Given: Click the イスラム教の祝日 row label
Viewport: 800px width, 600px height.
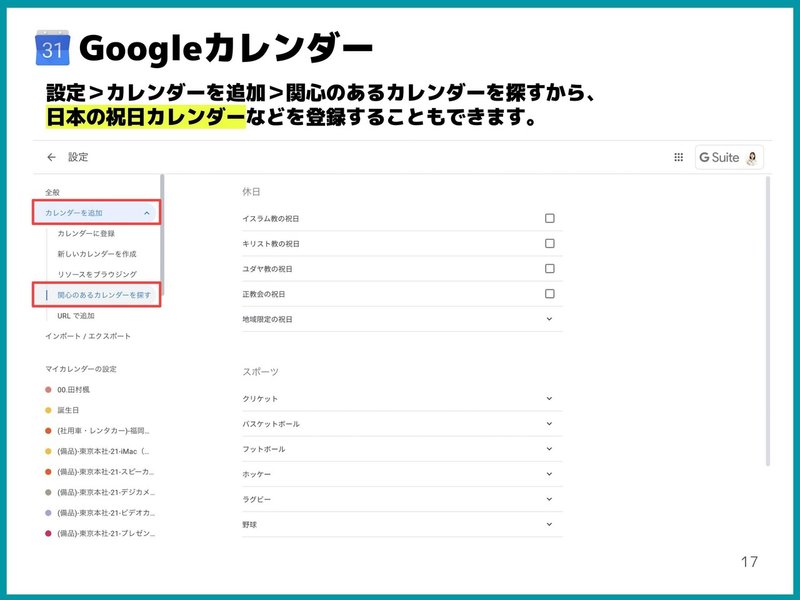Looking at the screenshot, I should pyautogui.click(x=270, y=219).
